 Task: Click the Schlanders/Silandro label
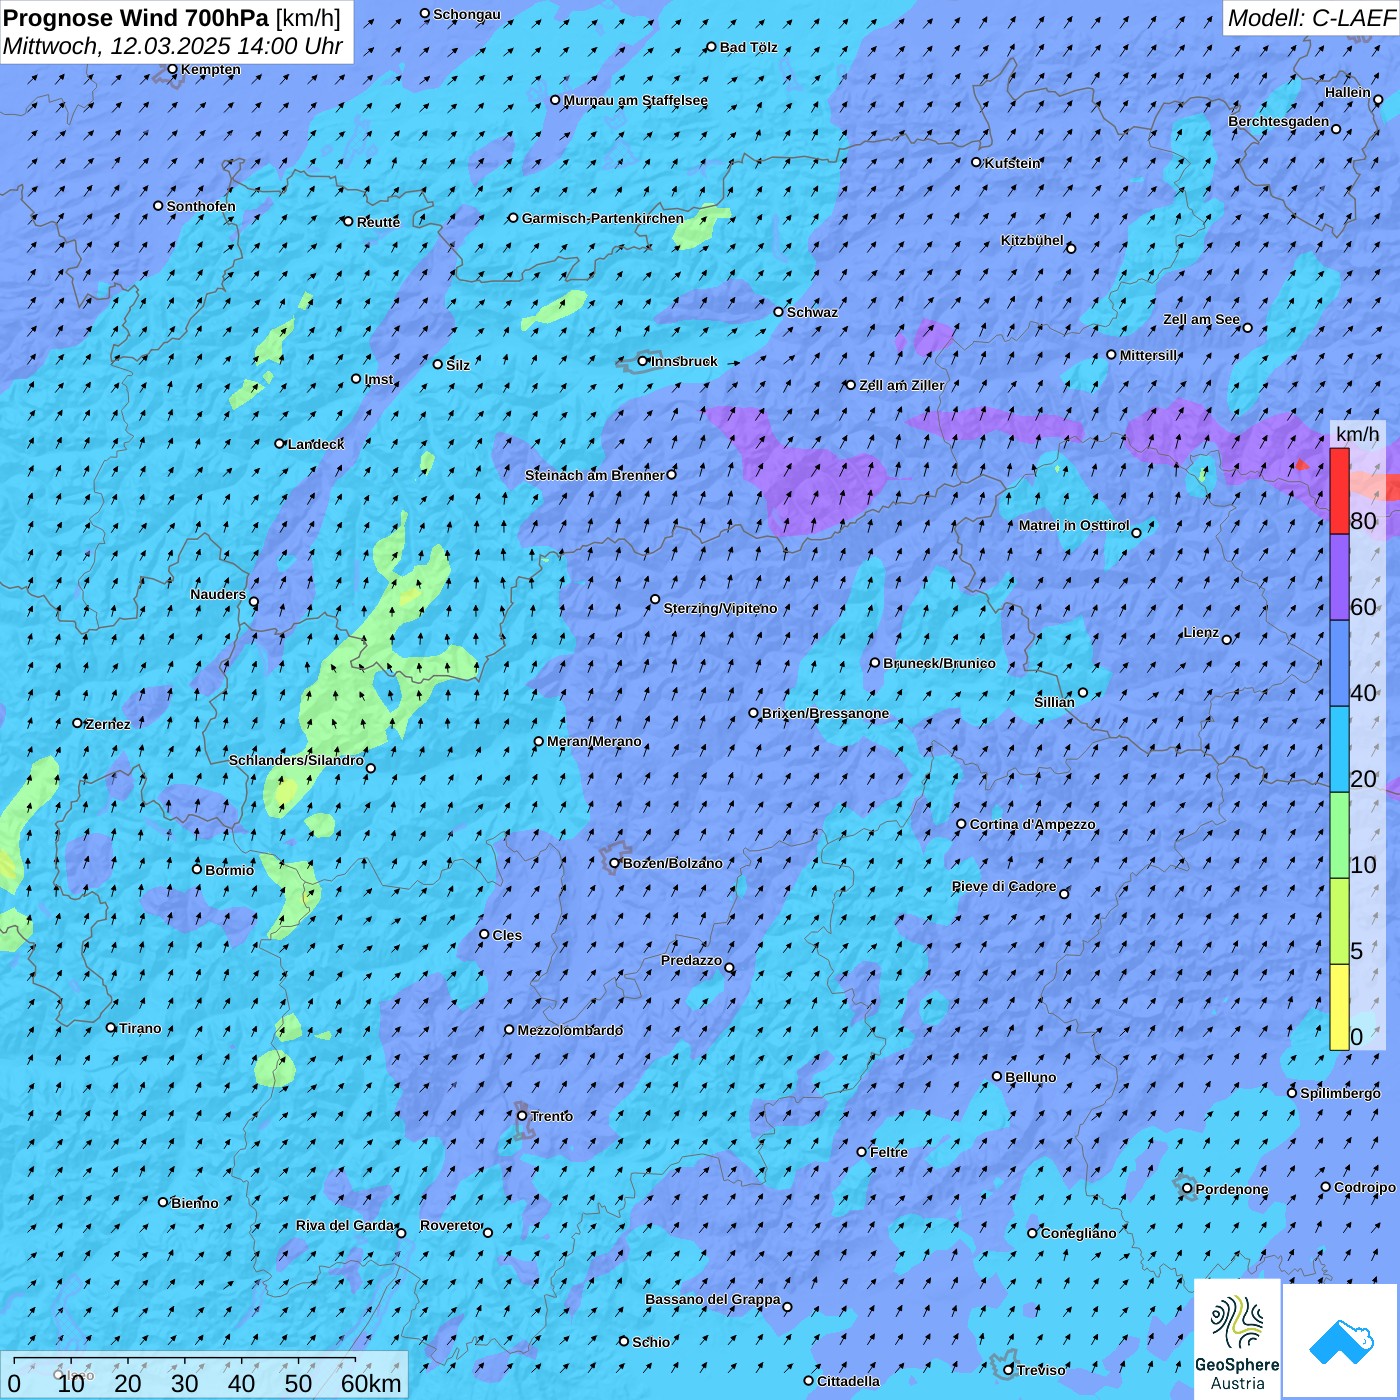pyautogui.click(x=296, y=760)
